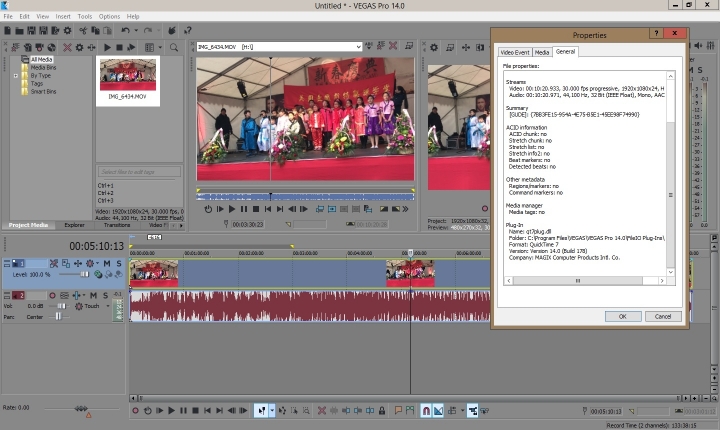The width and height of the screenshot is (720, 430).
Task: Open the edit tool options dropdown arrow
Action: (272, 411)
